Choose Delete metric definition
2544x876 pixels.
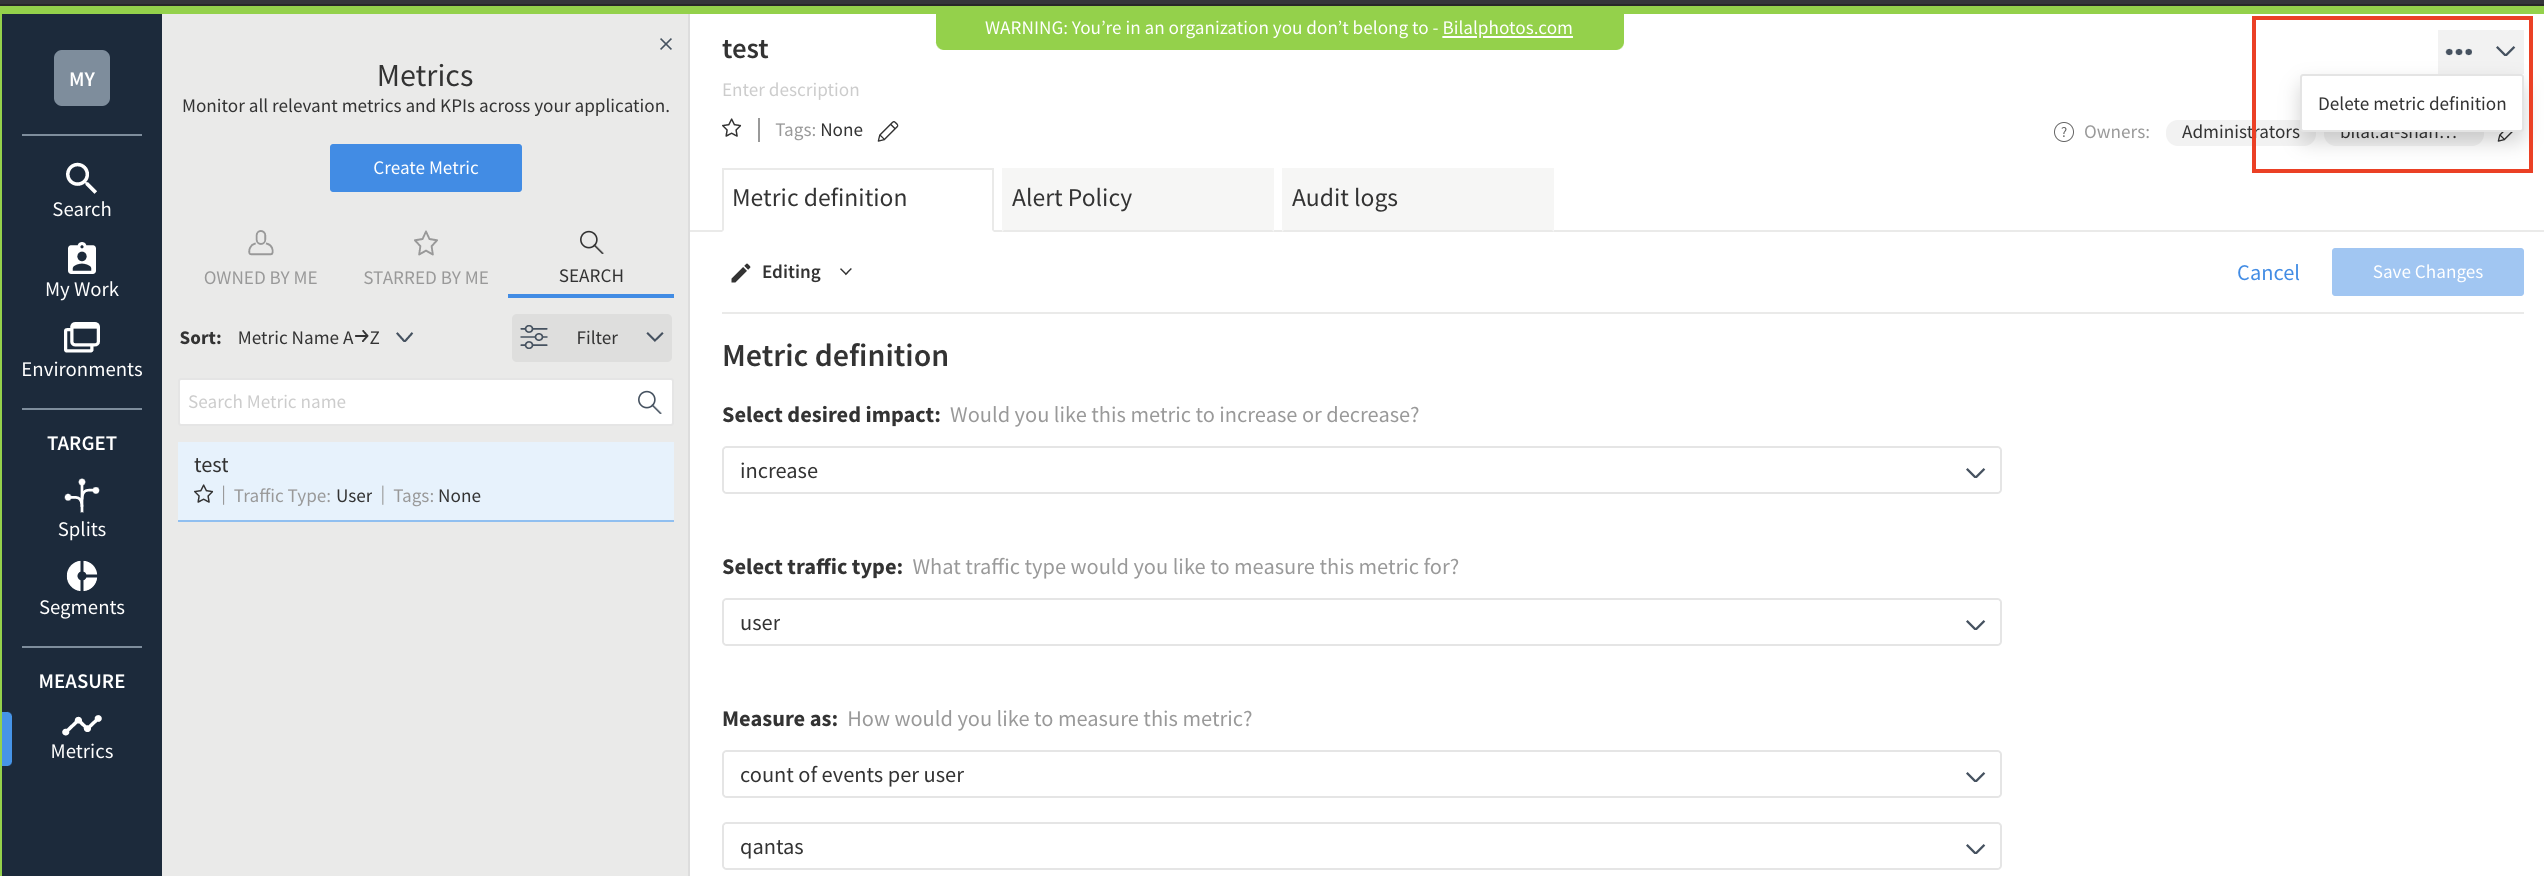tap(2412, 104)
